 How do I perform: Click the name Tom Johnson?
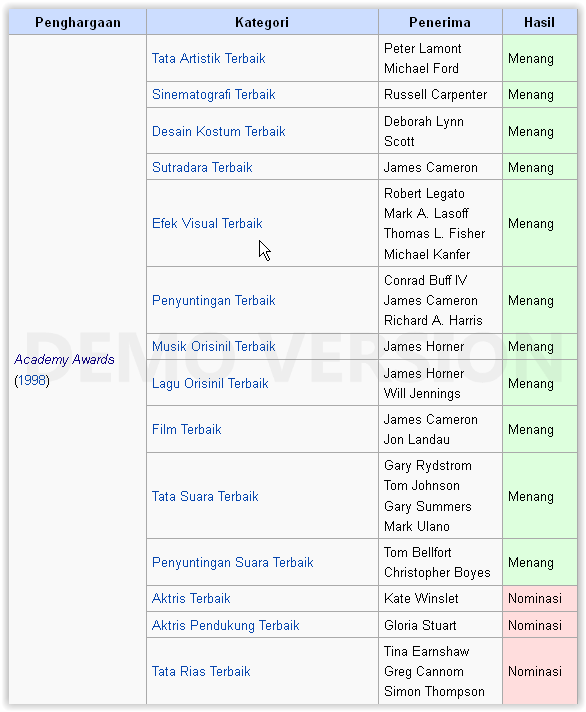tap(422, 486)
